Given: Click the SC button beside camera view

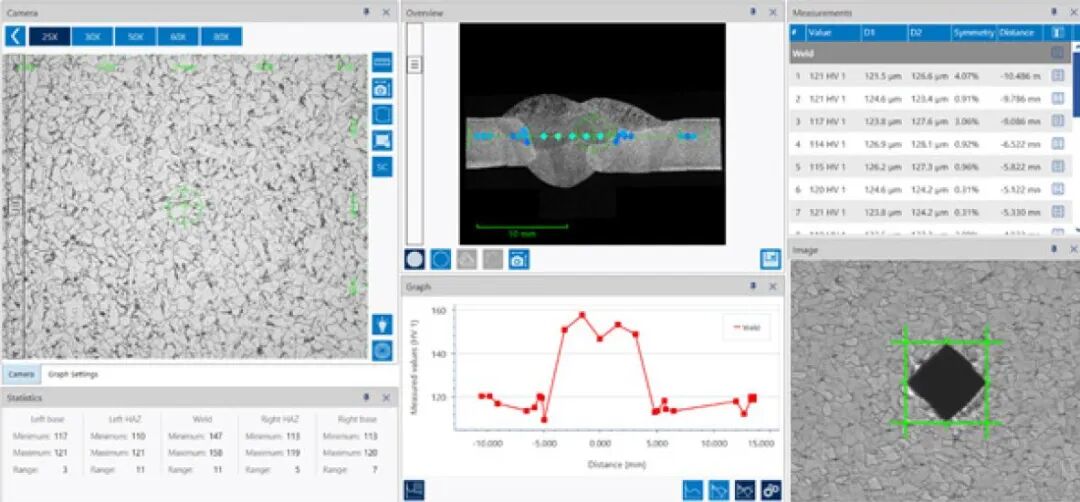Looking at the screenshot, I should point(382,167).
